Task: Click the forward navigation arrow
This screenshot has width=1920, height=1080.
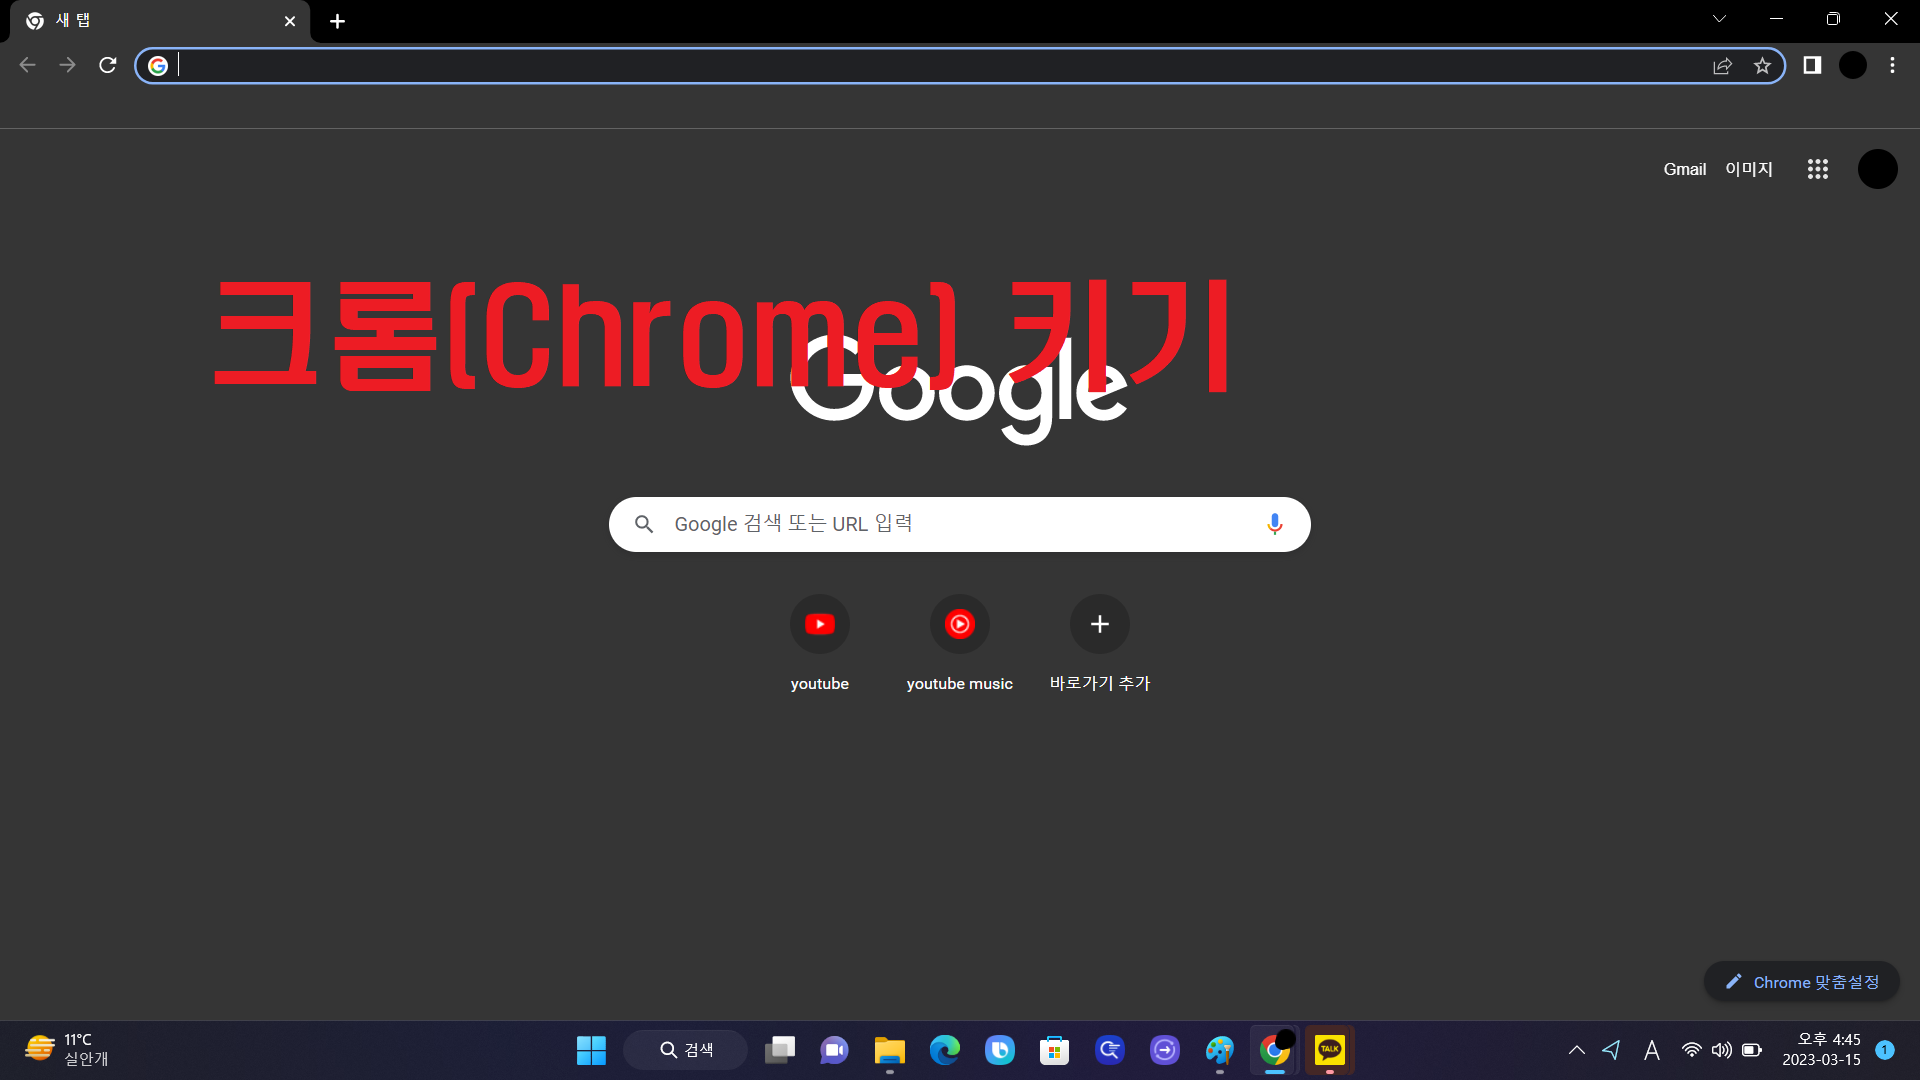Action: pos(67,65)
